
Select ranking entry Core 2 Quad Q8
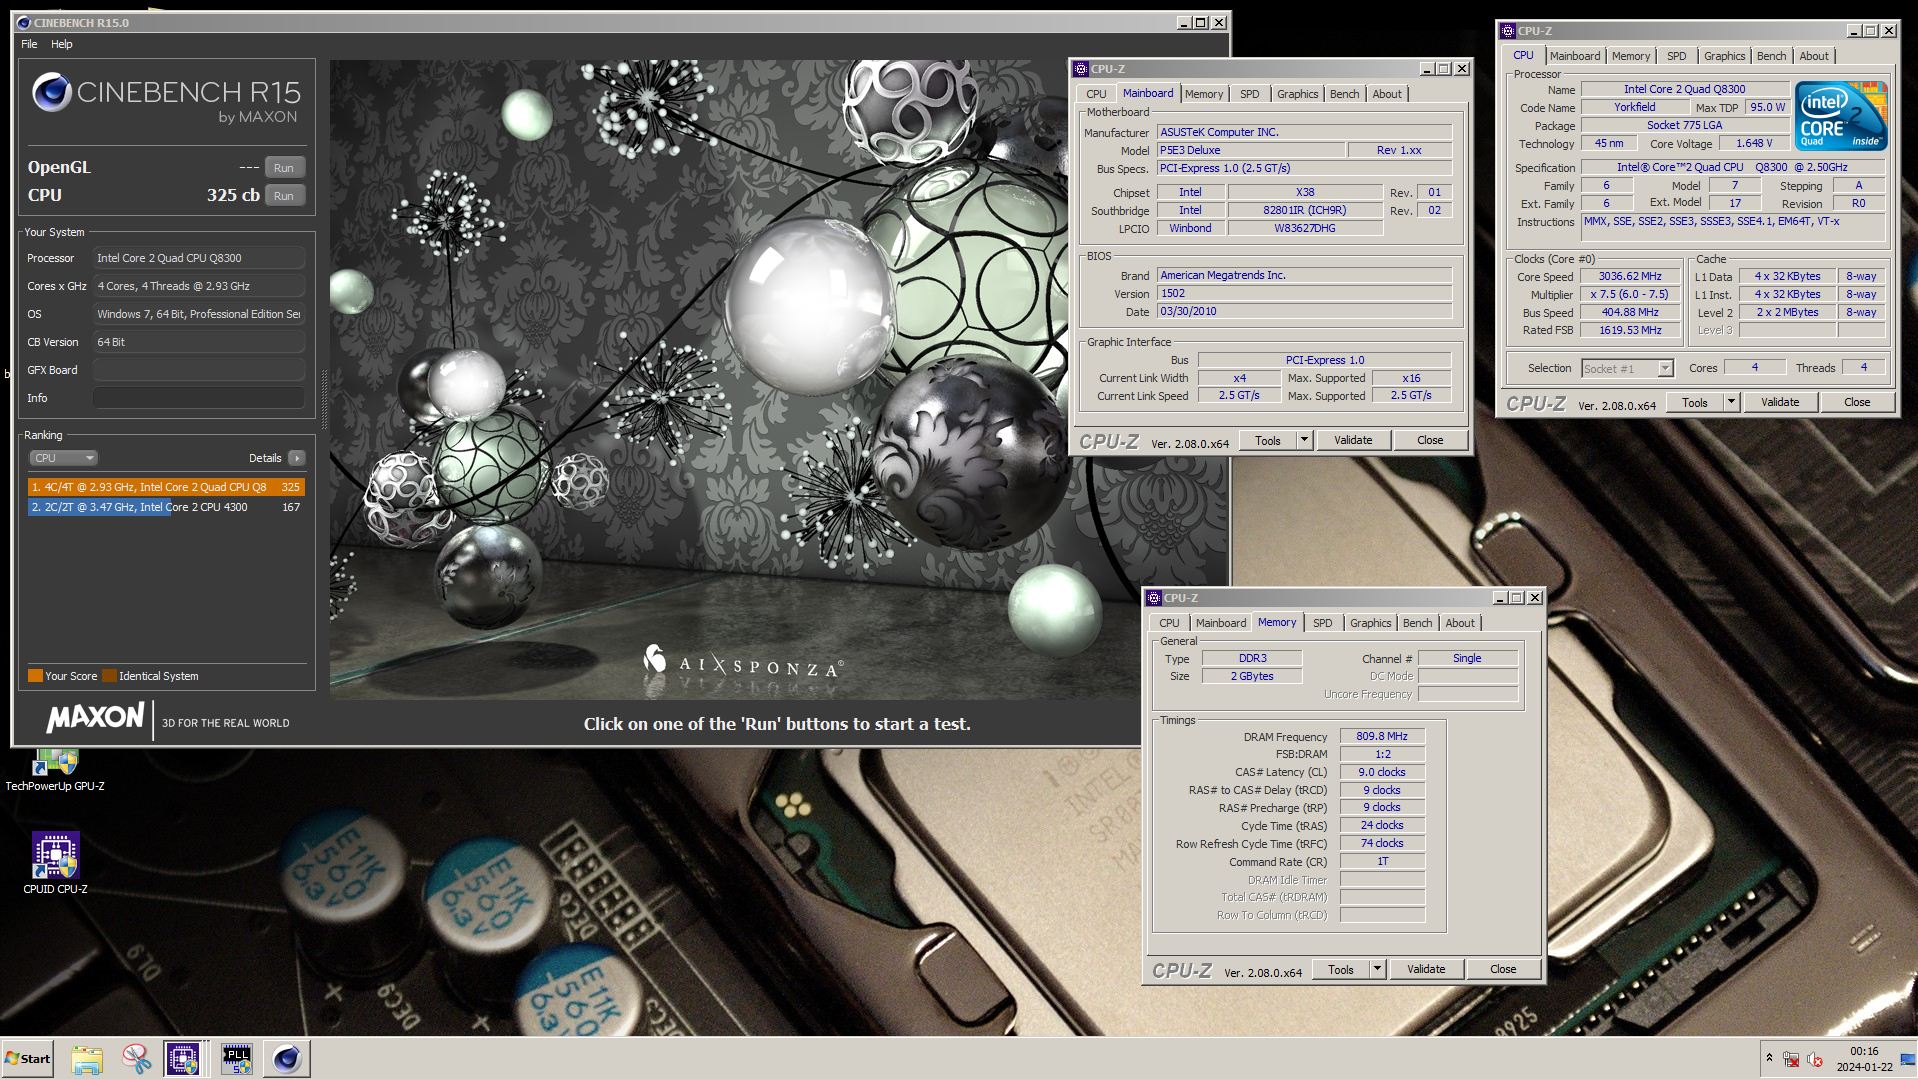[166, 487]
